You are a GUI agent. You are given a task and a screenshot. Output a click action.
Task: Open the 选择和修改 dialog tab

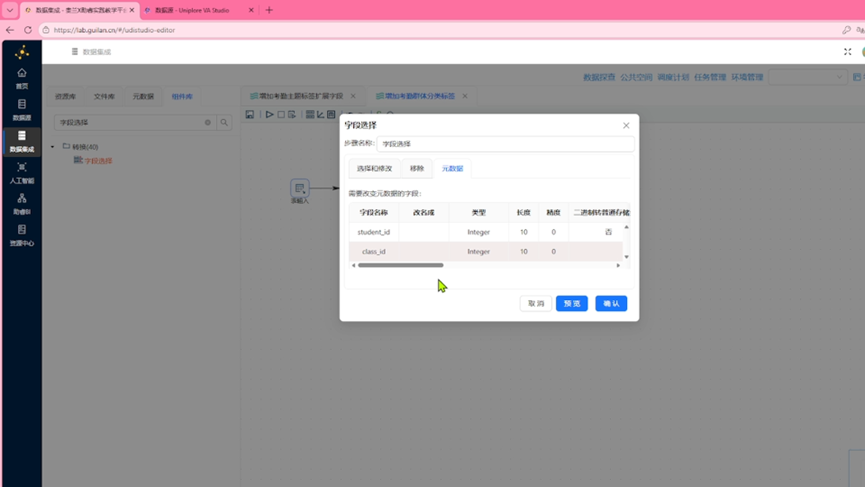coord(374,169)
